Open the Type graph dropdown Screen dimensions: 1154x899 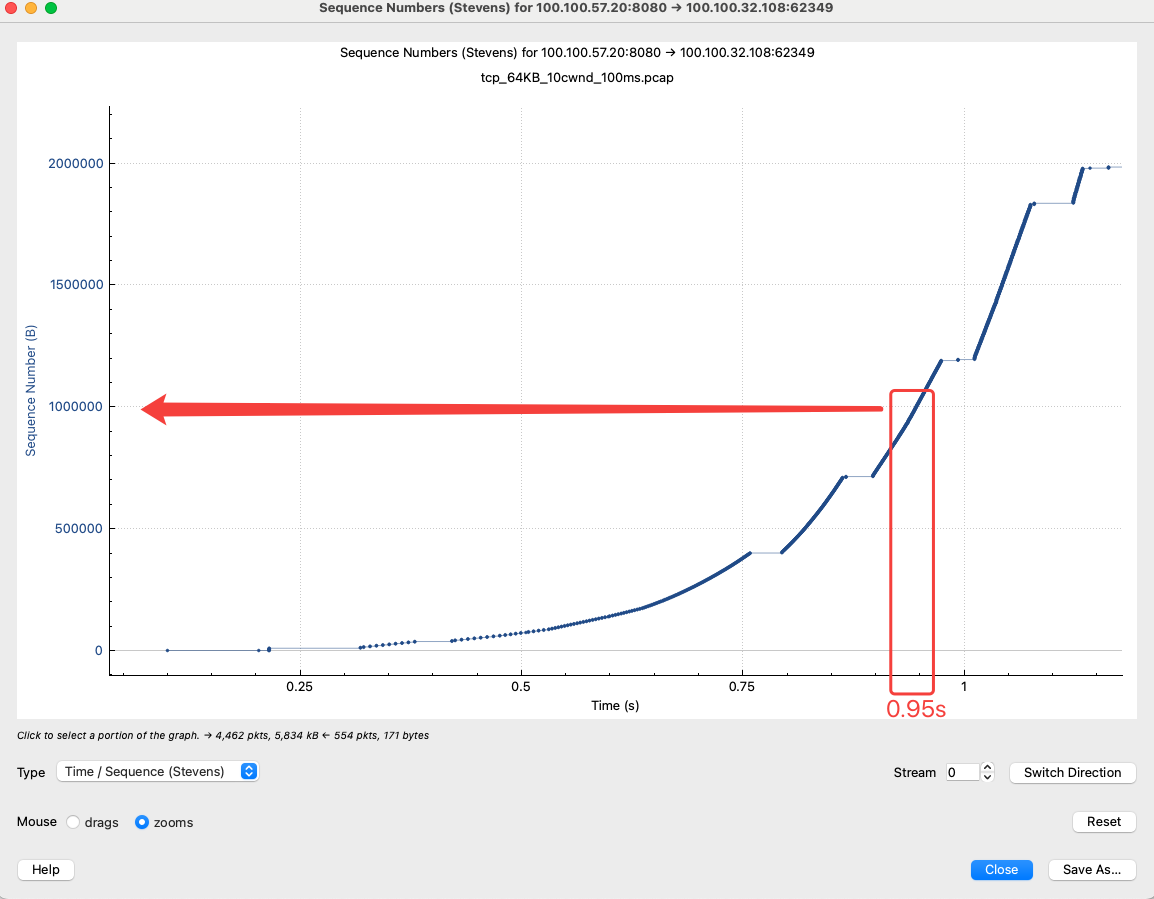158,772
